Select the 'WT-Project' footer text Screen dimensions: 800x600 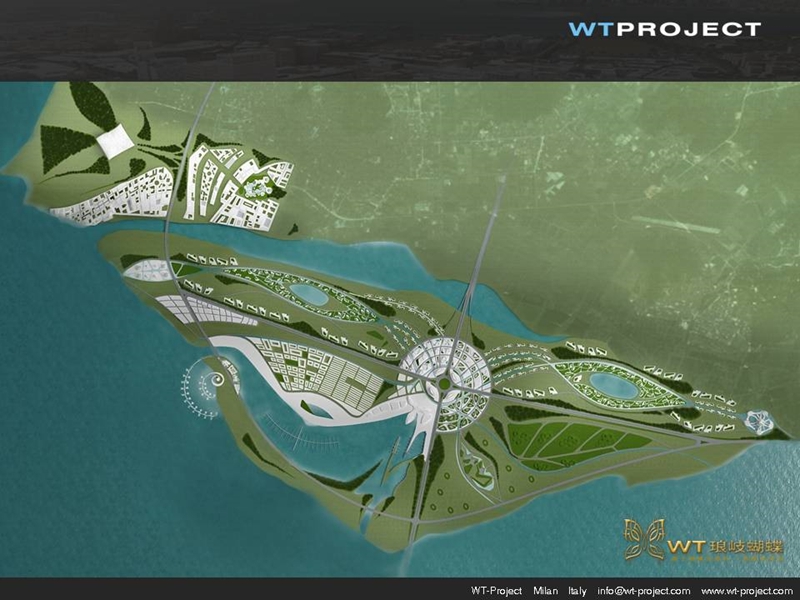[x=496, y=591]
